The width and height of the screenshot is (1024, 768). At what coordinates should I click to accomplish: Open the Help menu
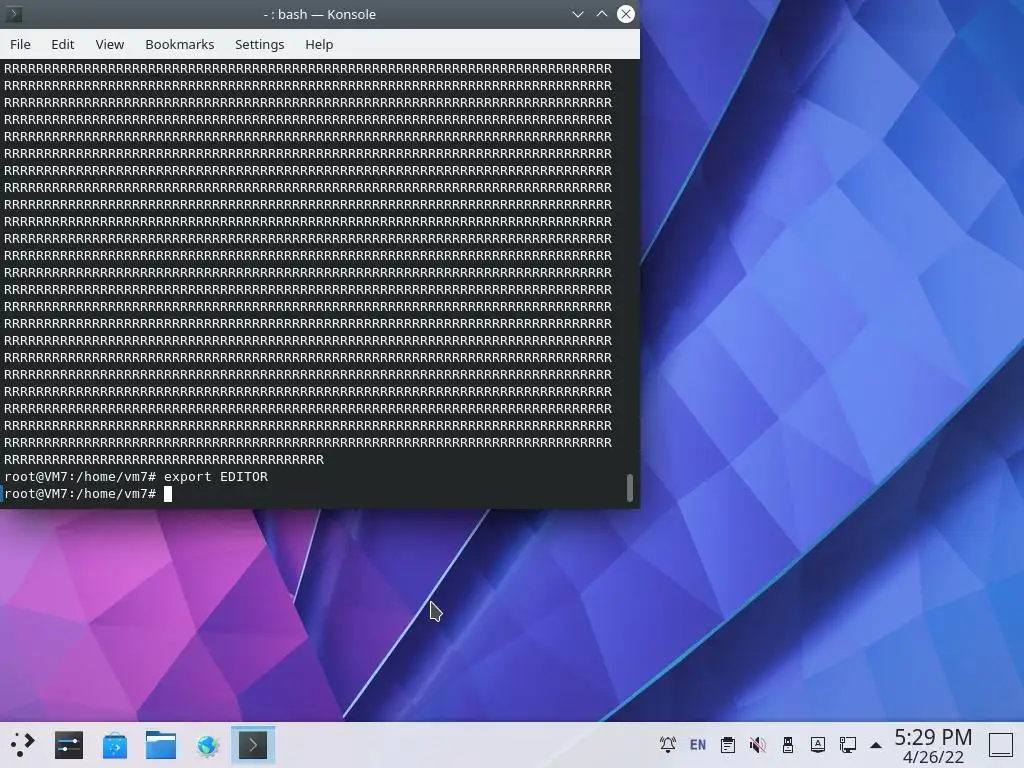tap(319, 44)
